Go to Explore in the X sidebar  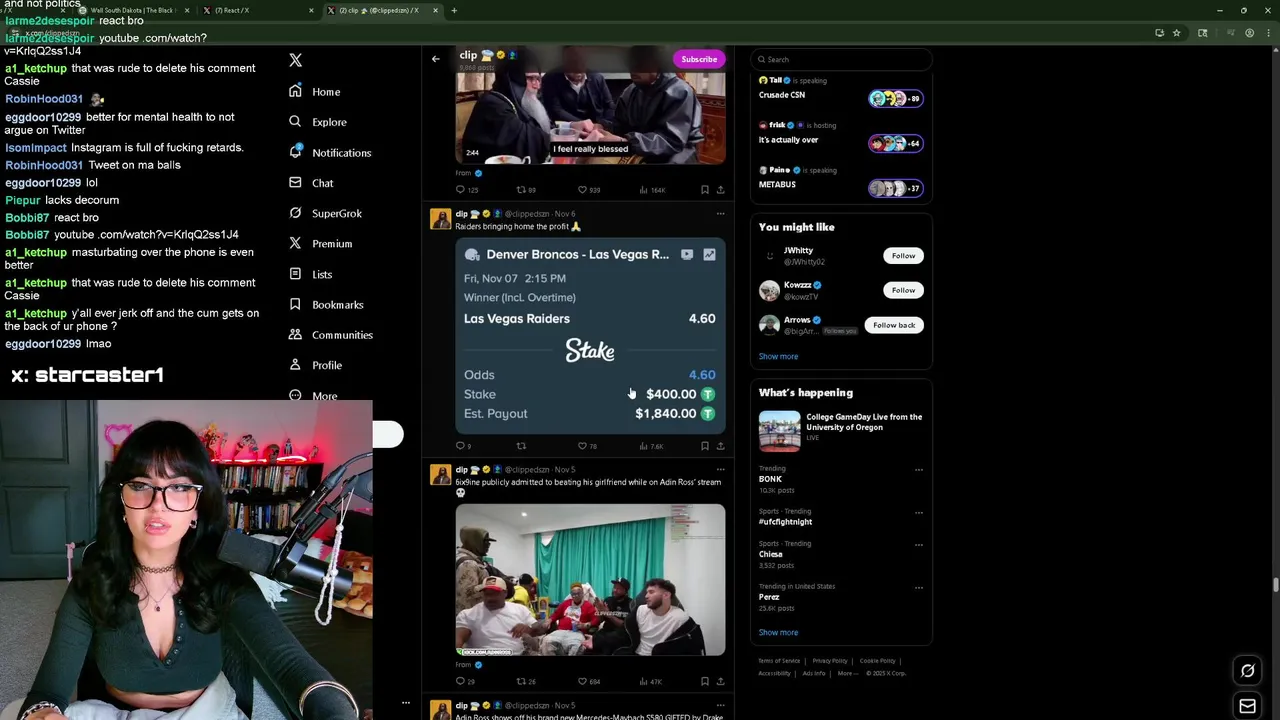(x=317, y=122)
